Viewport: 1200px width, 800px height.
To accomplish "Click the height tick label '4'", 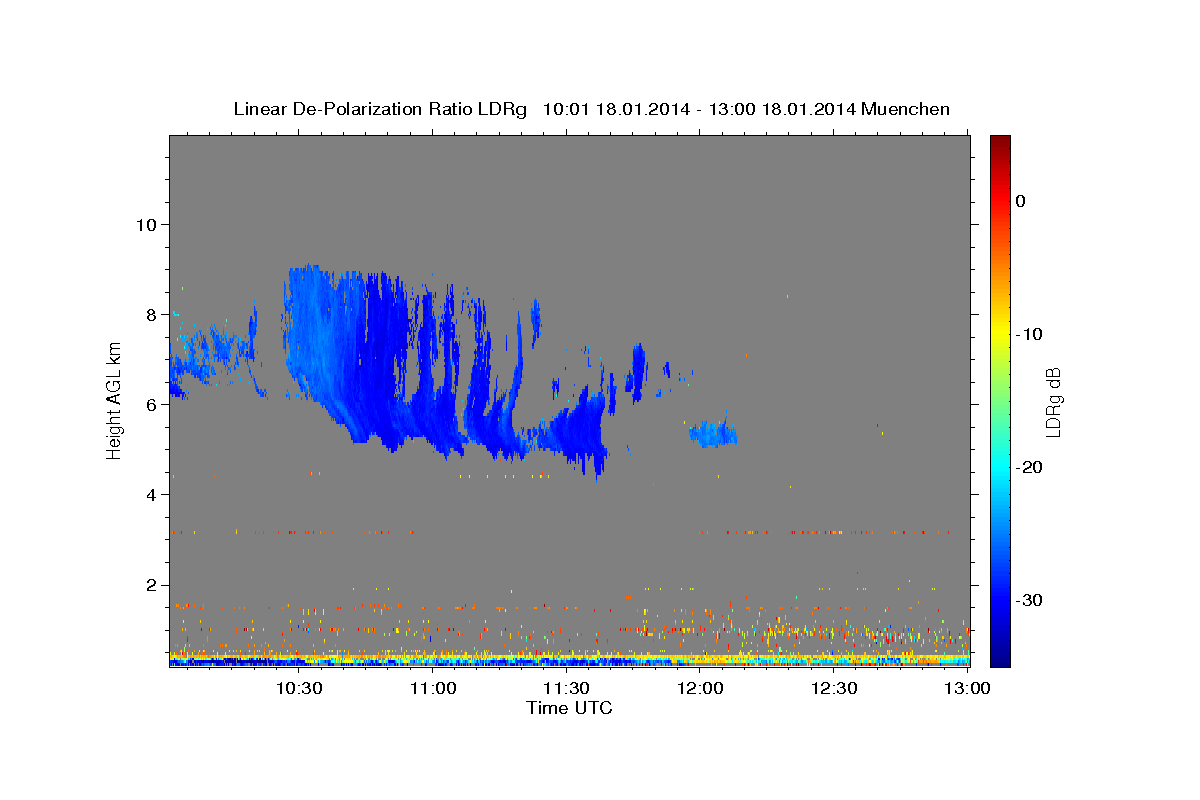I will tap(151, 494).
